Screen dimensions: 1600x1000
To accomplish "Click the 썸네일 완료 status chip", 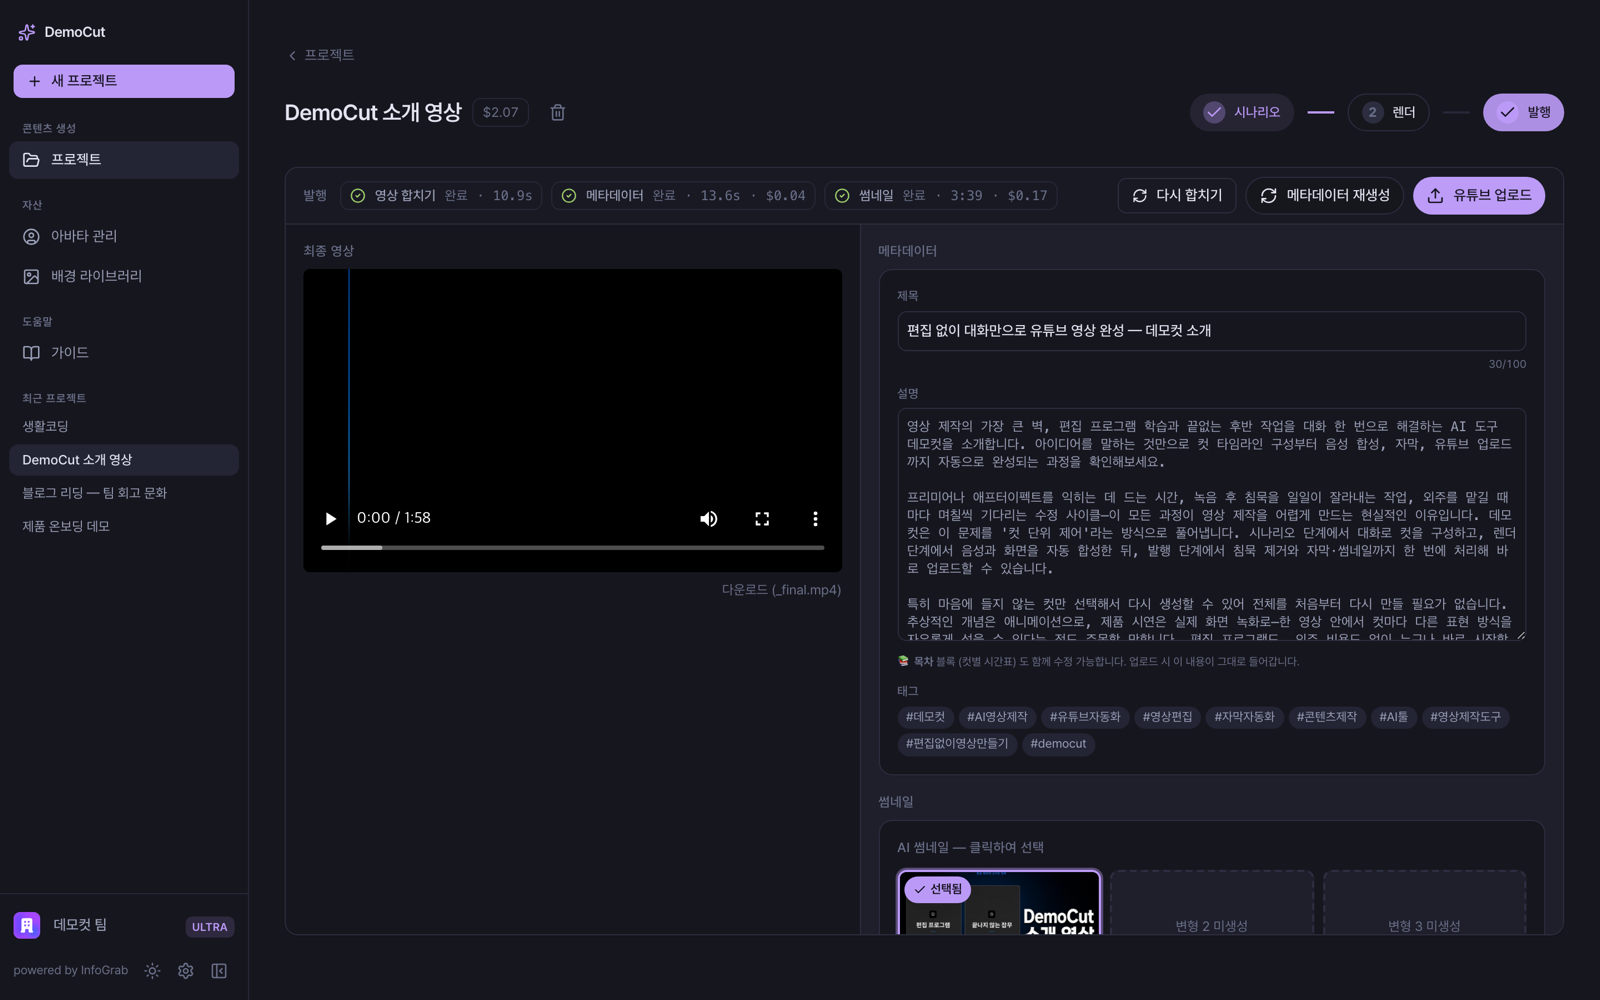I will [941, 196].
